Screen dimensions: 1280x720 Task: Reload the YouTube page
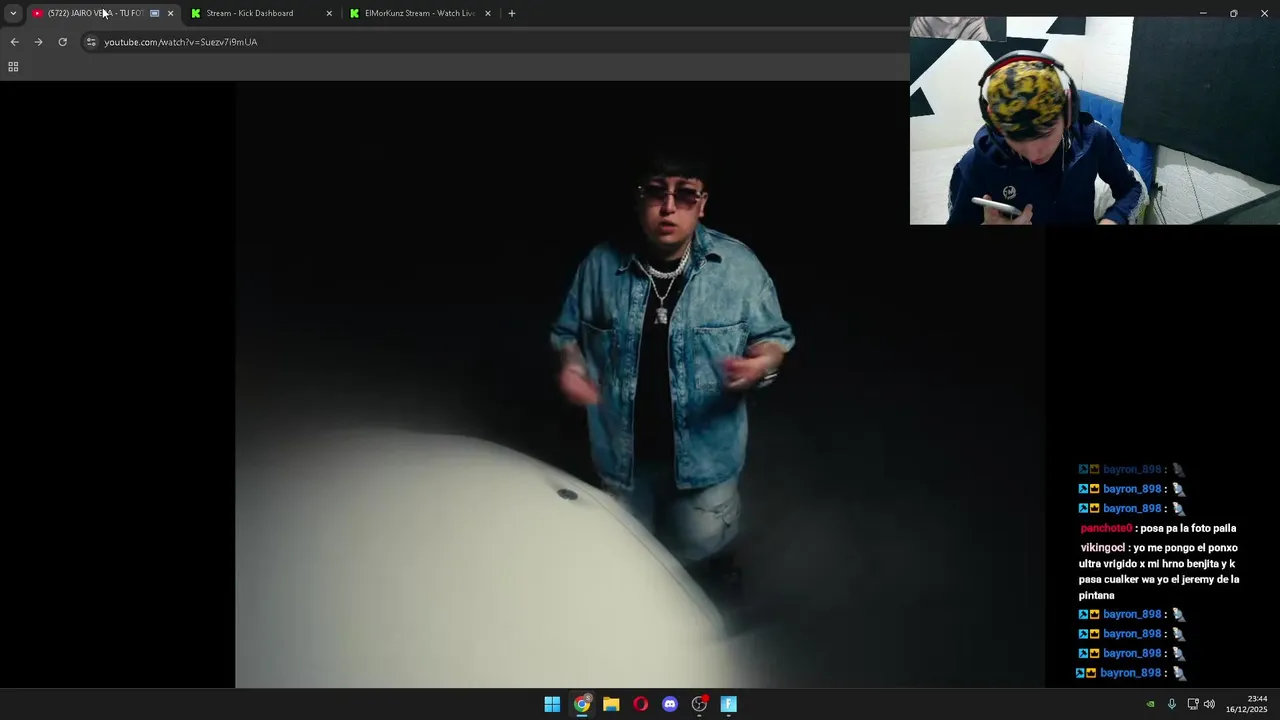(x=62, y=42)
